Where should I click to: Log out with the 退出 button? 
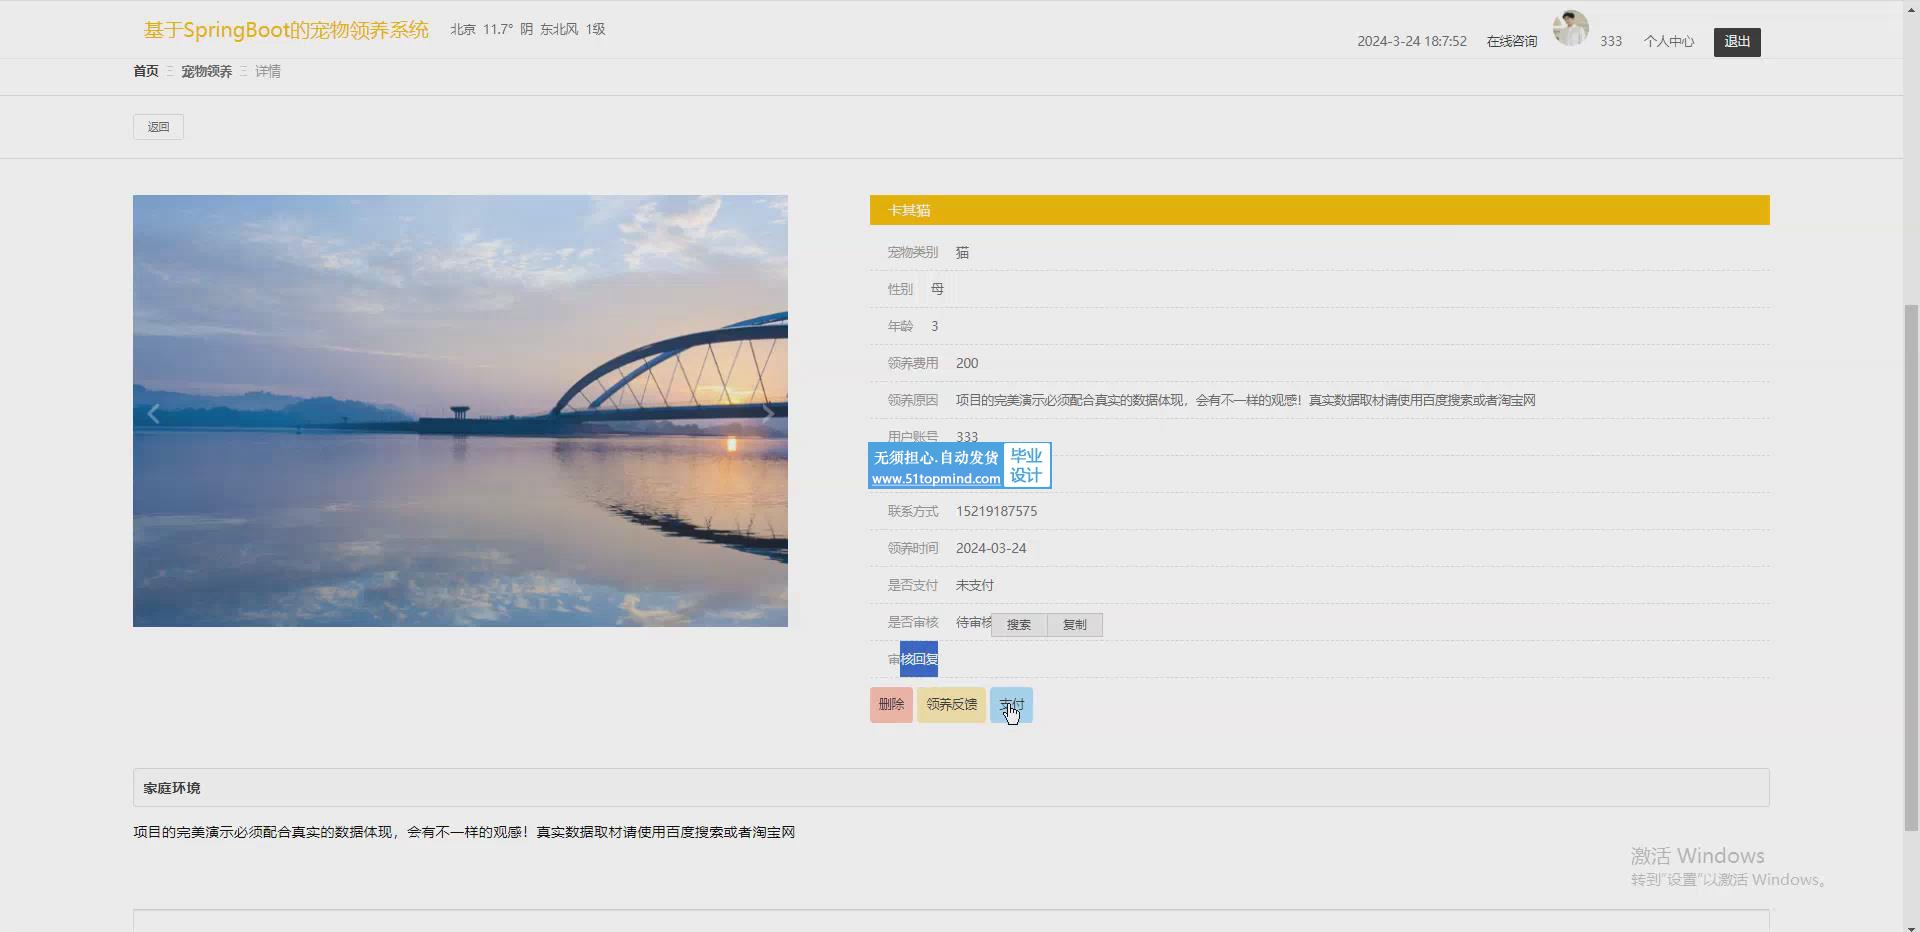(x=1737, y=42)
